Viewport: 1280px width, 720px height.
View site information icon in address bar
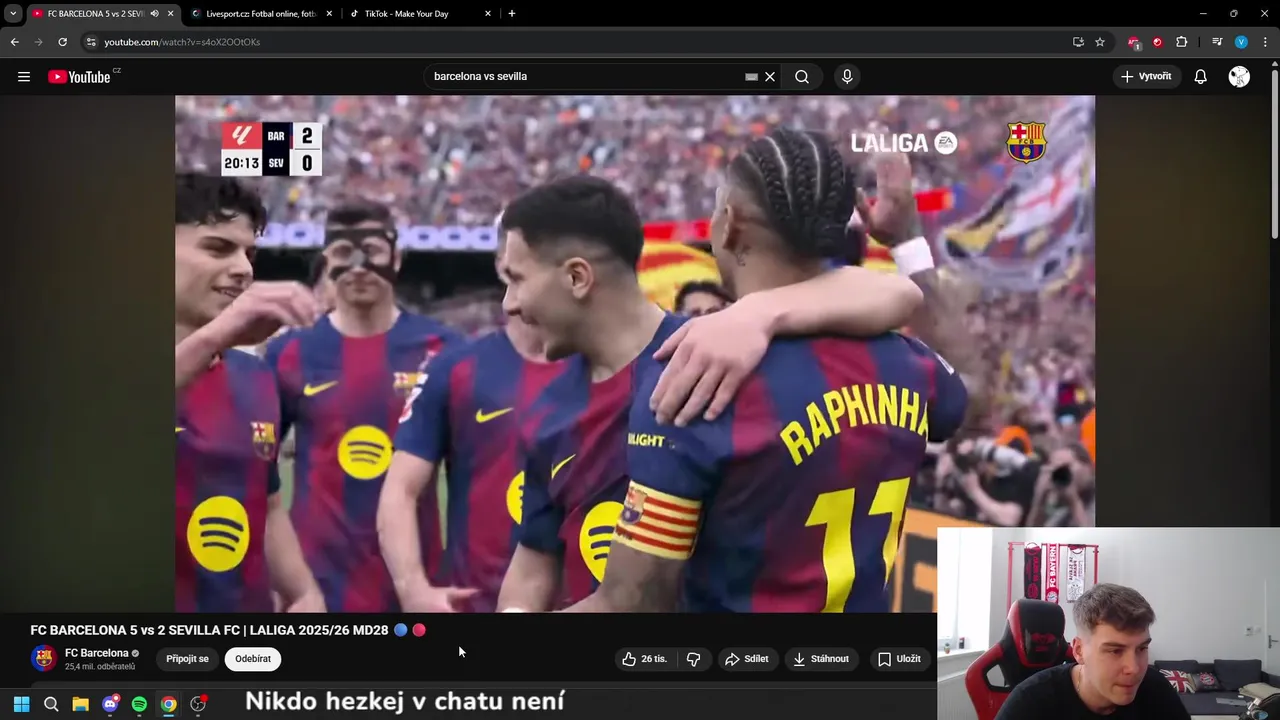click(91, 42)
